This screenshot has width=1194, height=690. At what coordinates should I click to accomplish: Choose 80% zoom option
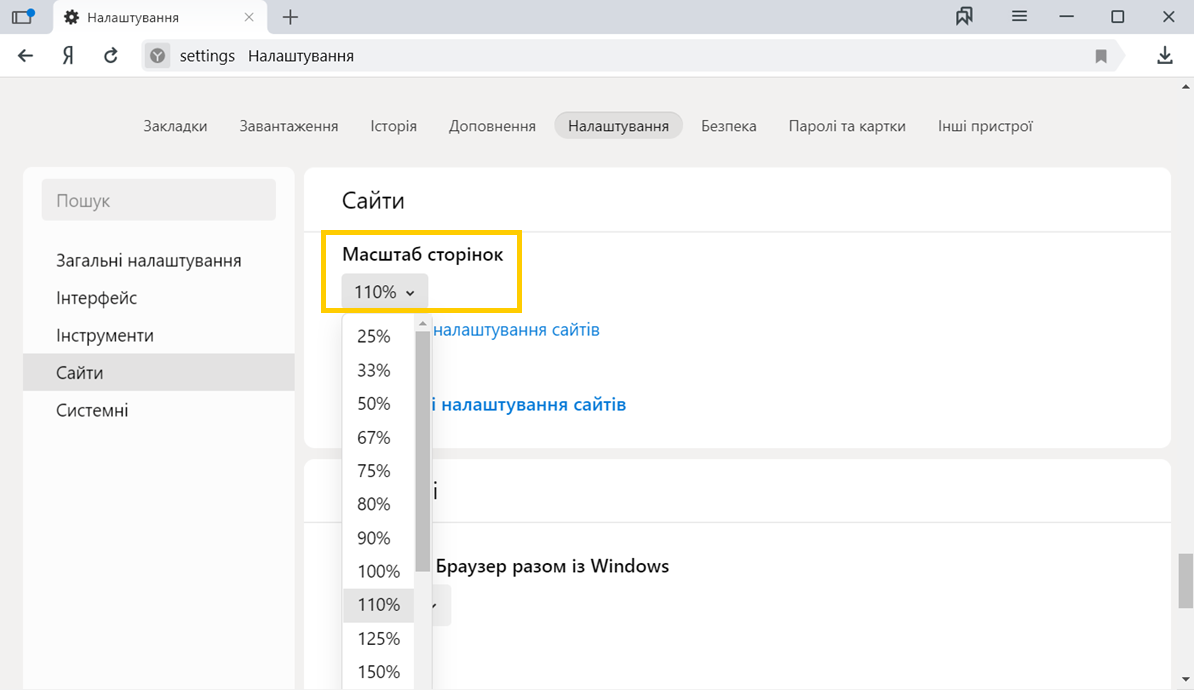[x=378, y=504]
